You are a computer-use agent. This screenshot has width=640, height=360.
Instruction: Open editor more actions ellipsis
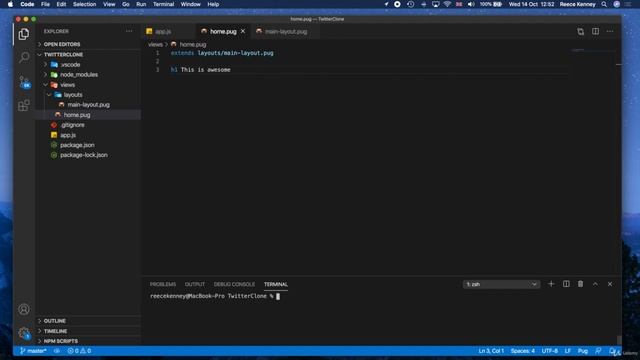pos(610,31)
